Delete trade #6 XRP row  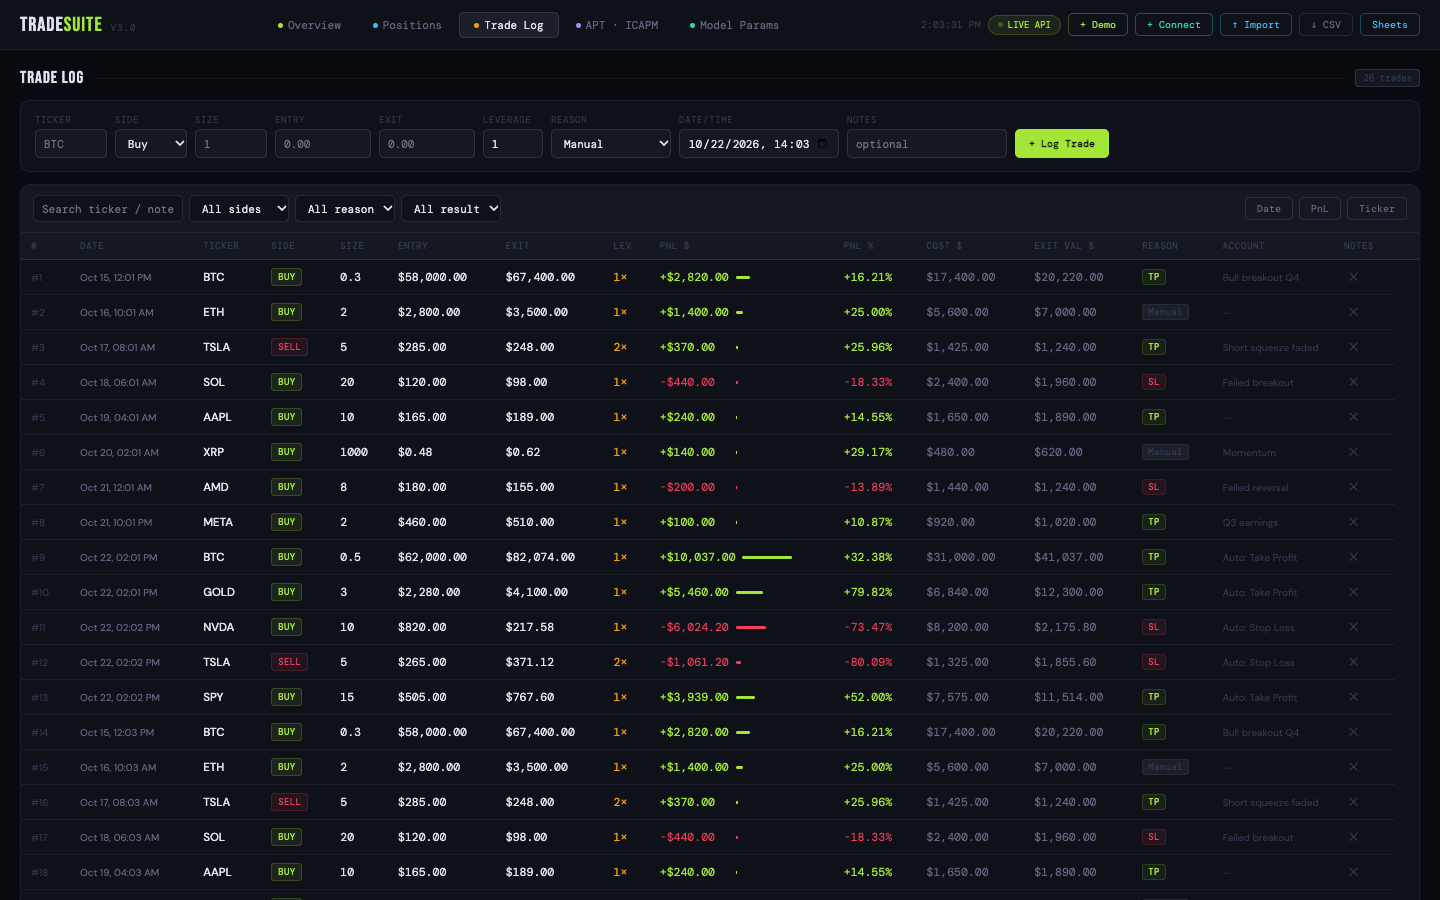1353,452
